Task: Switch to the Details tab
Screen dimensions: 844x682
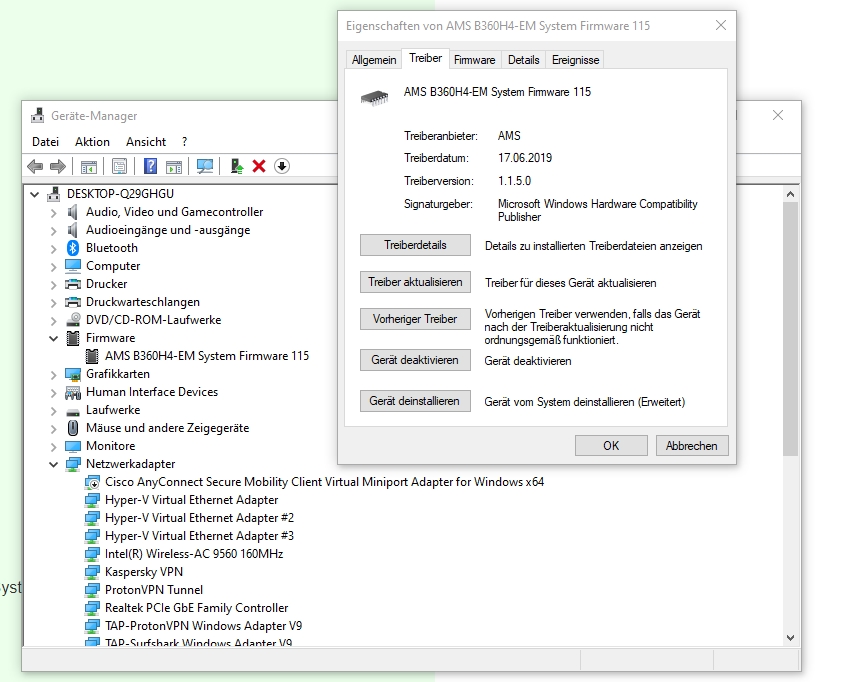Action: [x=523, y=60]
